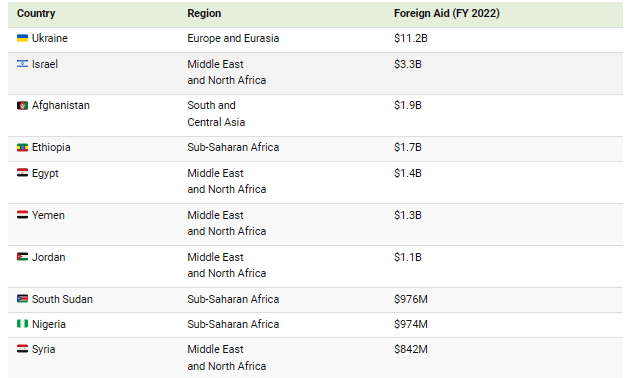The height and width of the screenshot is (378, 642).
Task: Select the Foreign Aid (FY 2022) header
Action: (x=447, y=14)
